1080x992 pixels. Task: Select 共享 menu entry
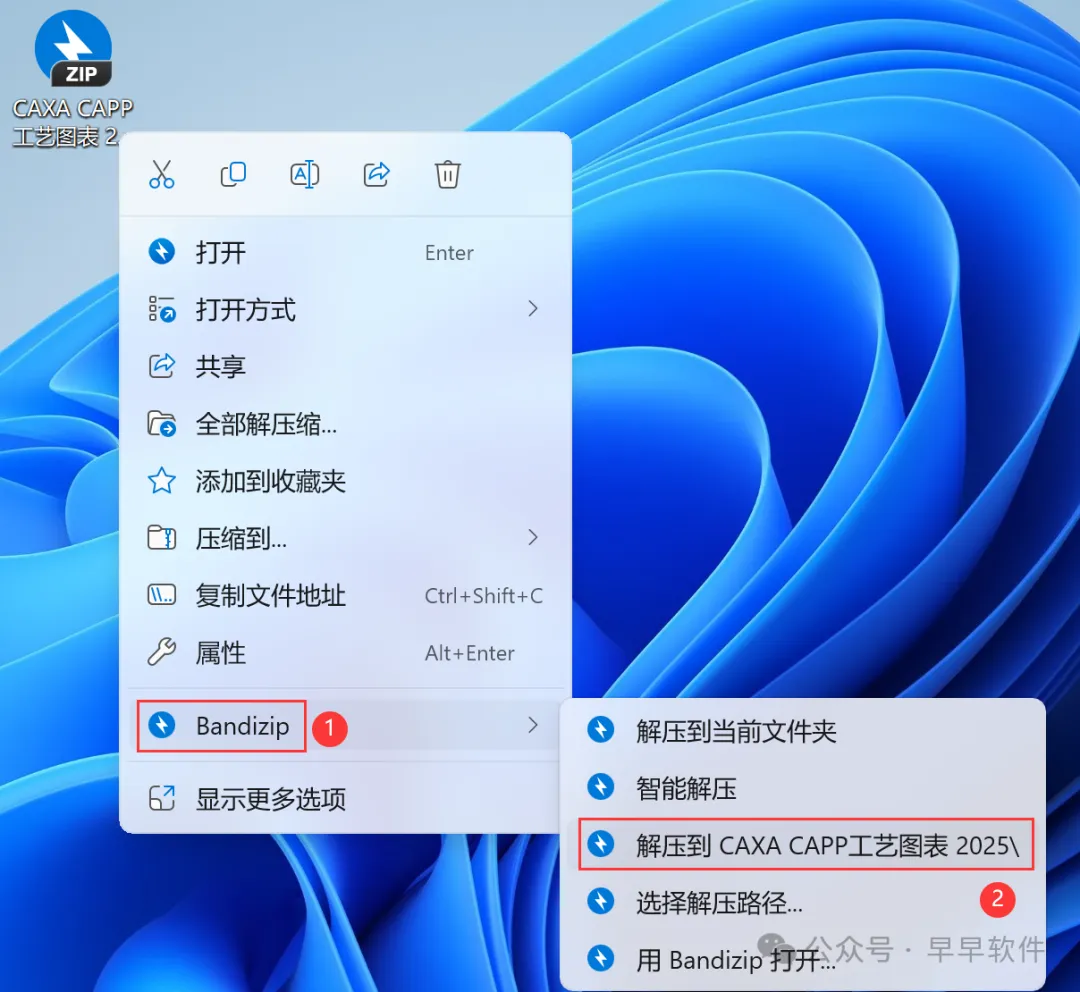tap(344, 366)
